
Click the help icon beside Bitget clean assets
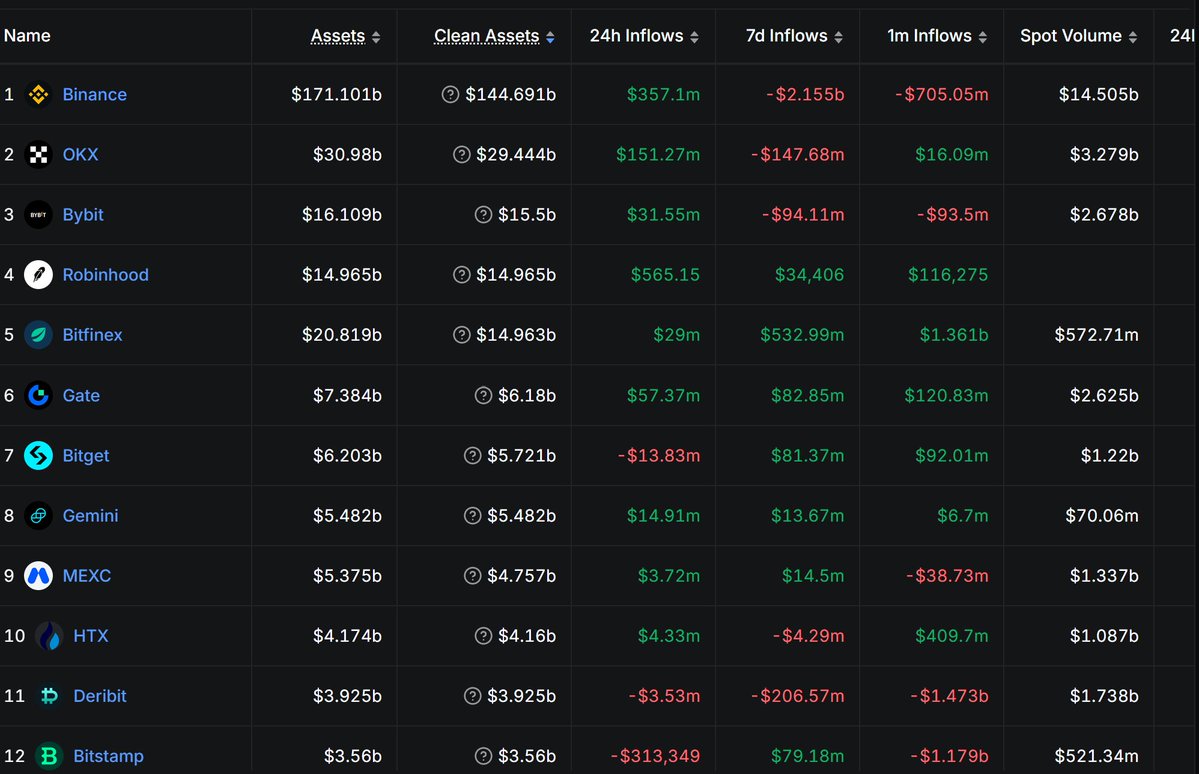(x=473, y=456)
